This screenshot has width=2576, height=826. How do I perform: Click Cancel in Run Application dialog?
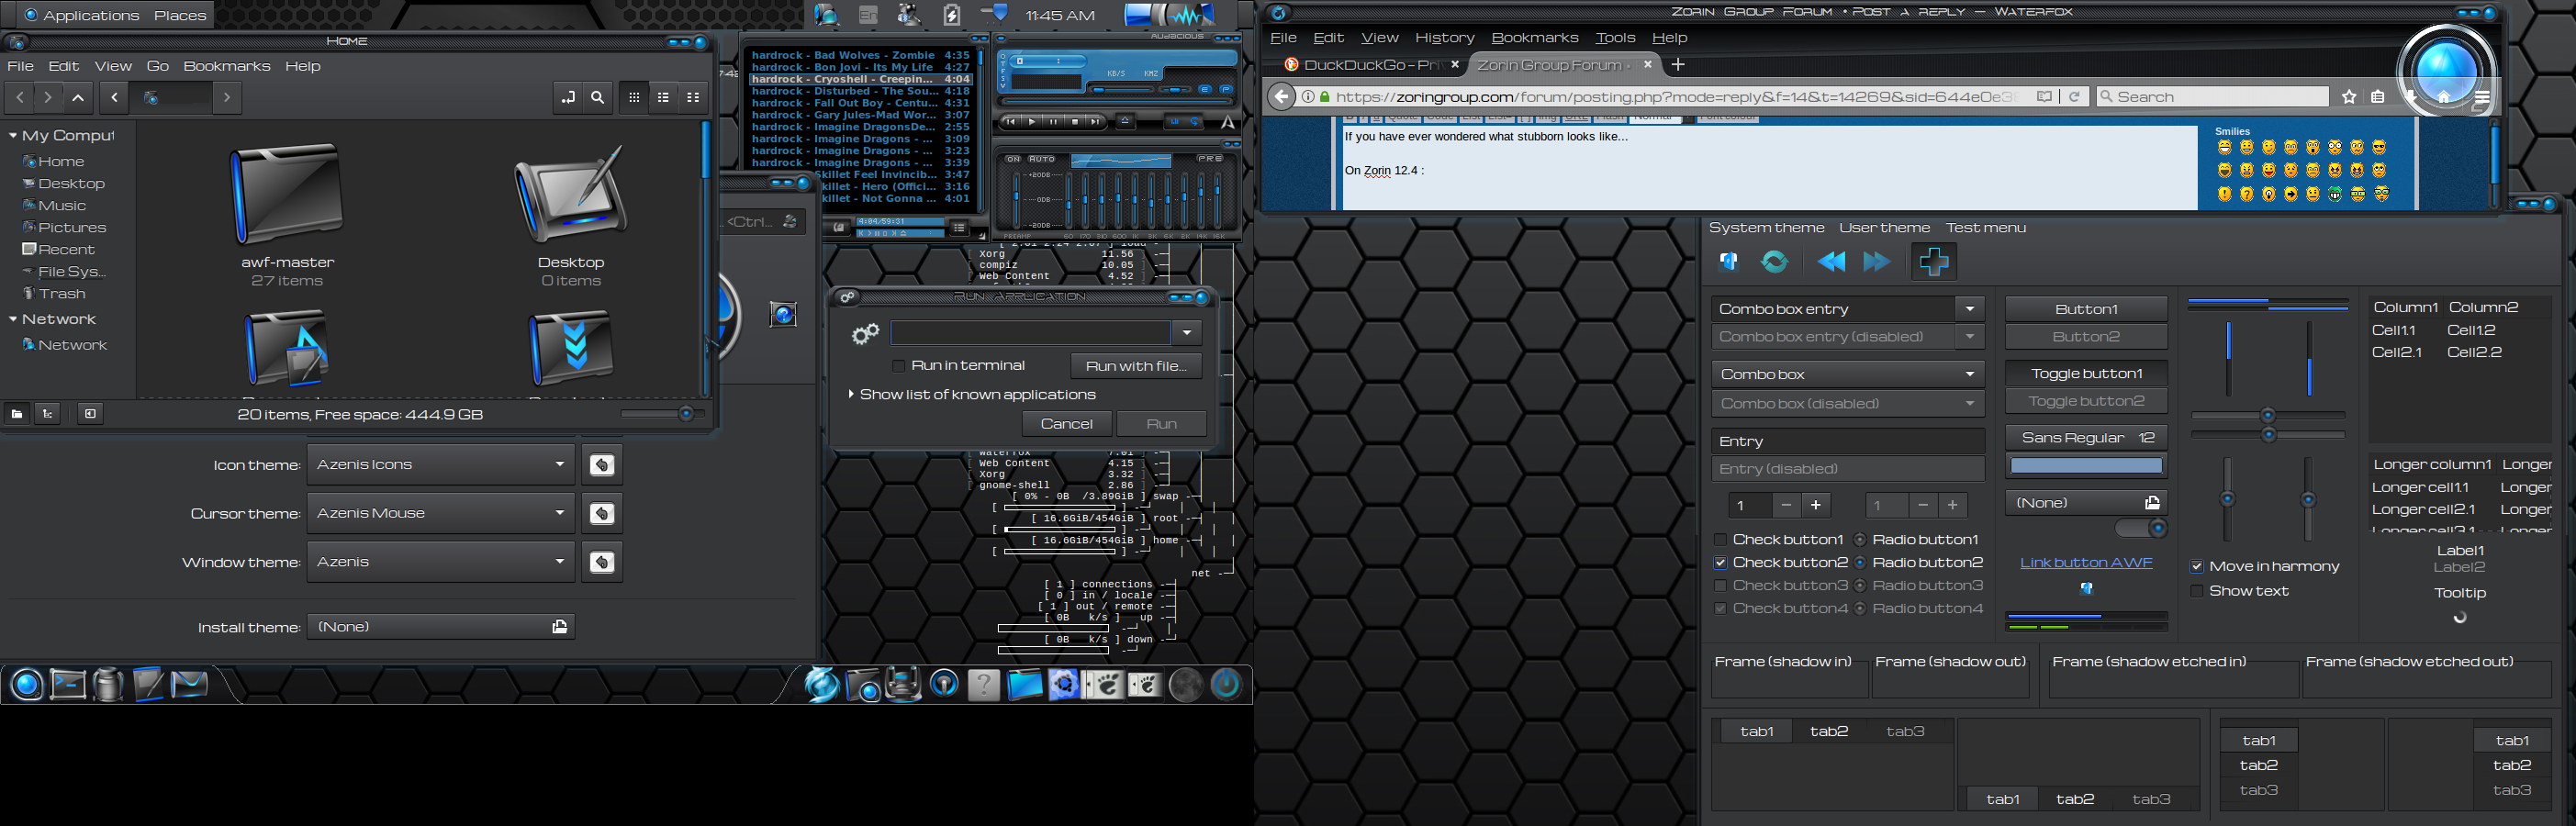click(x=1066, y=424)
